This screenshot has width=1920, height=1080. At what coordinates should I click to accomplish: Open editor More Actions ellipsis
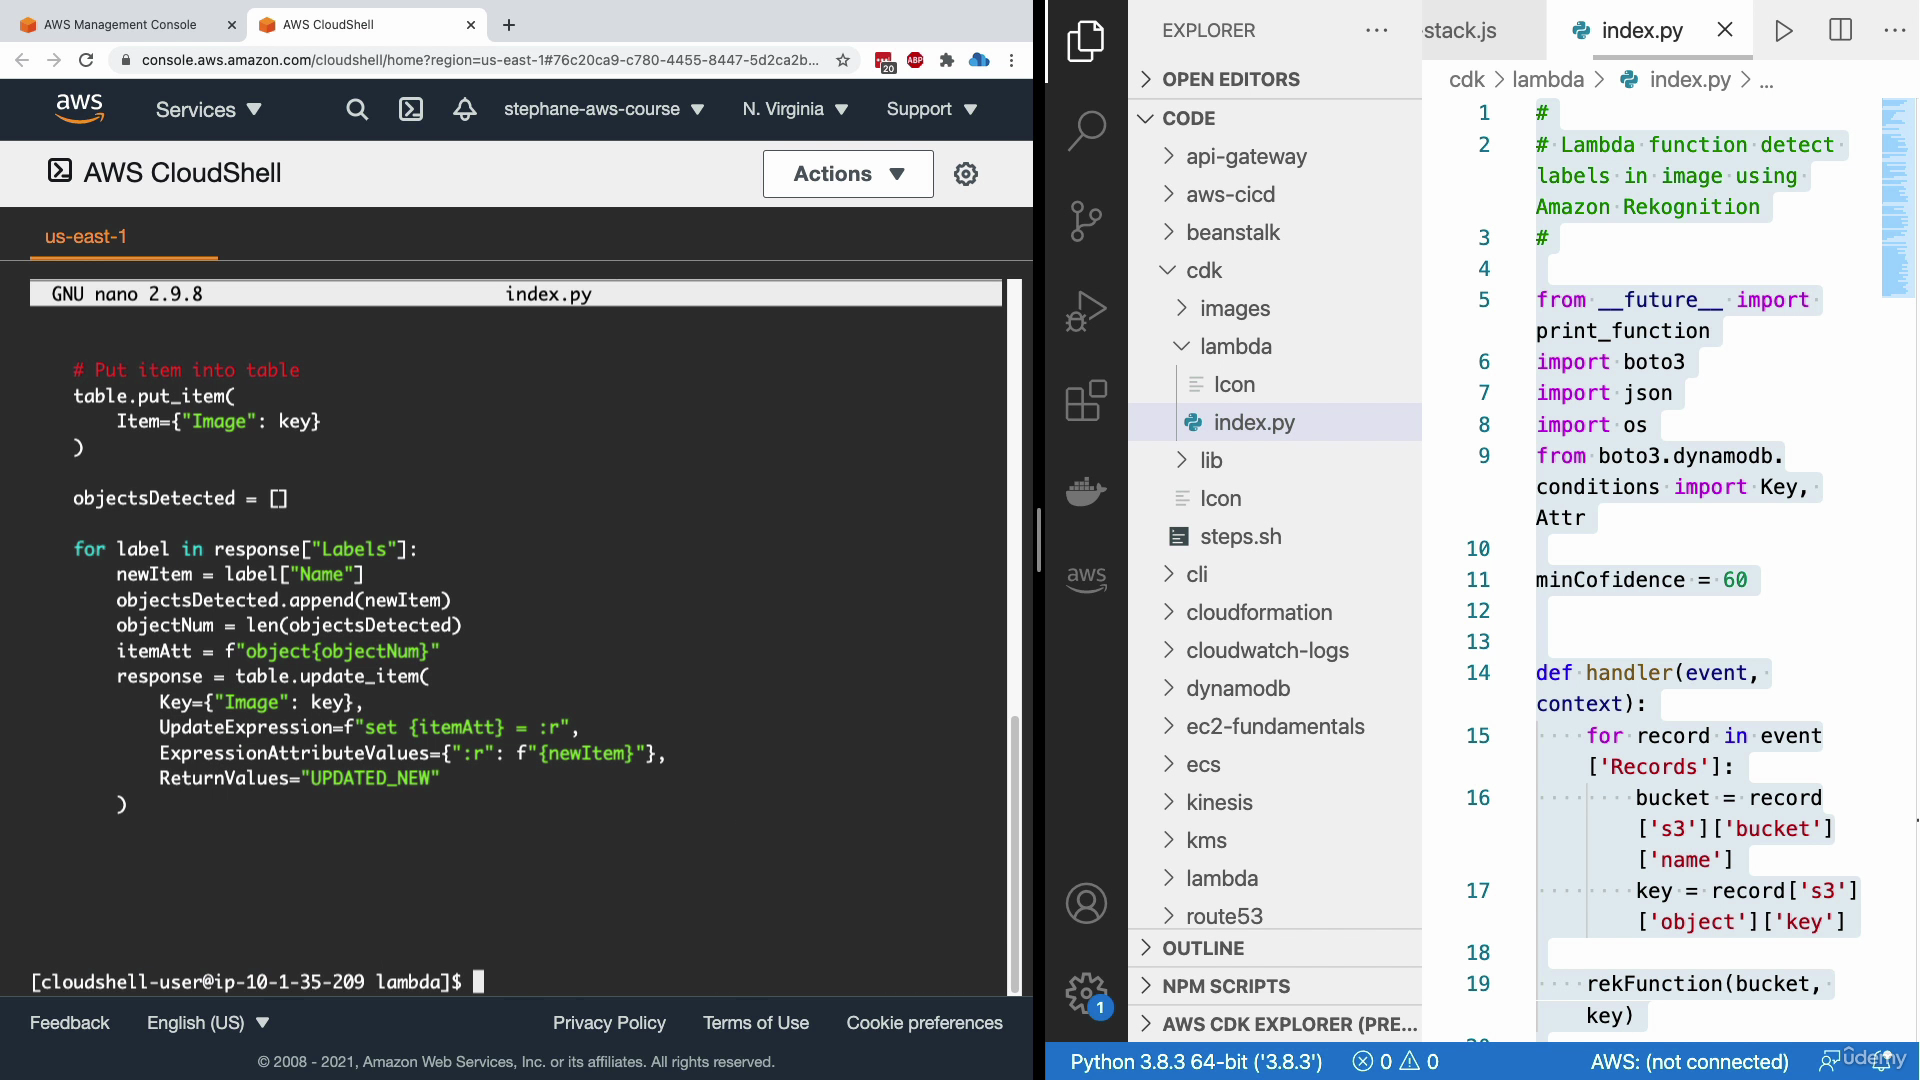(x=1895, y=30)
